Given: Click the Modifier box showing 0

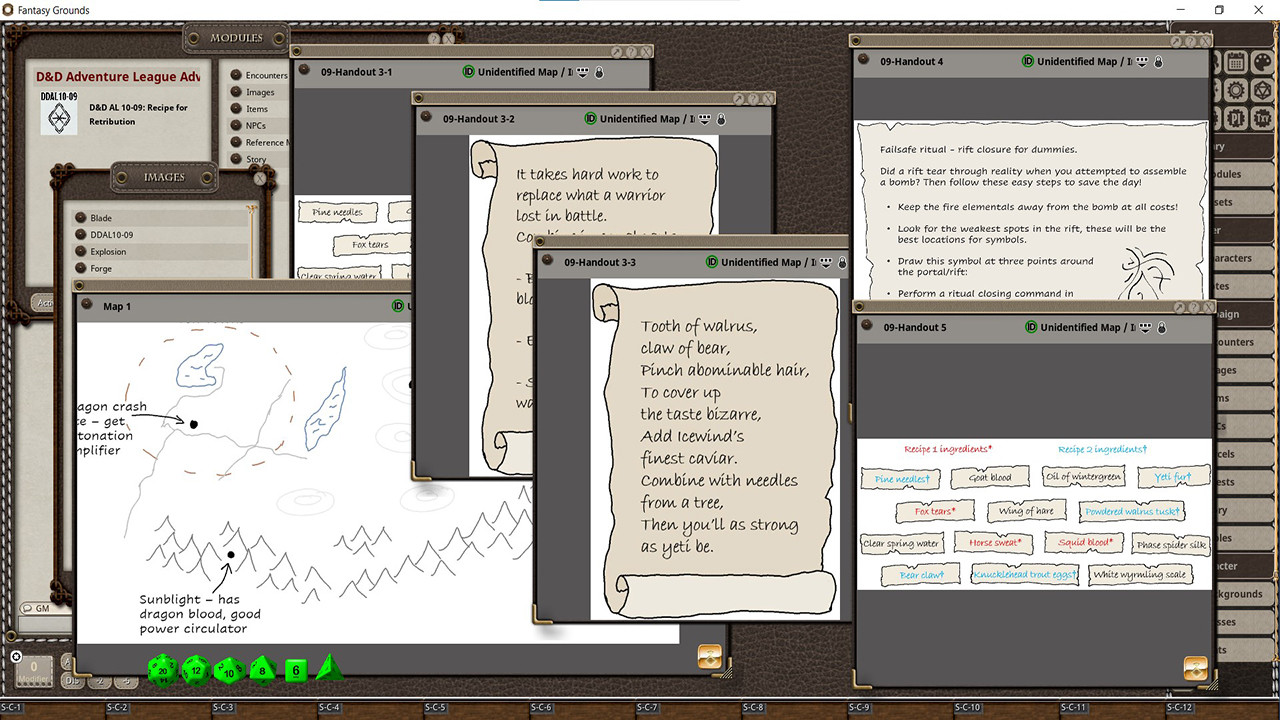Looking at the screenshot, I should click(34, 669).
